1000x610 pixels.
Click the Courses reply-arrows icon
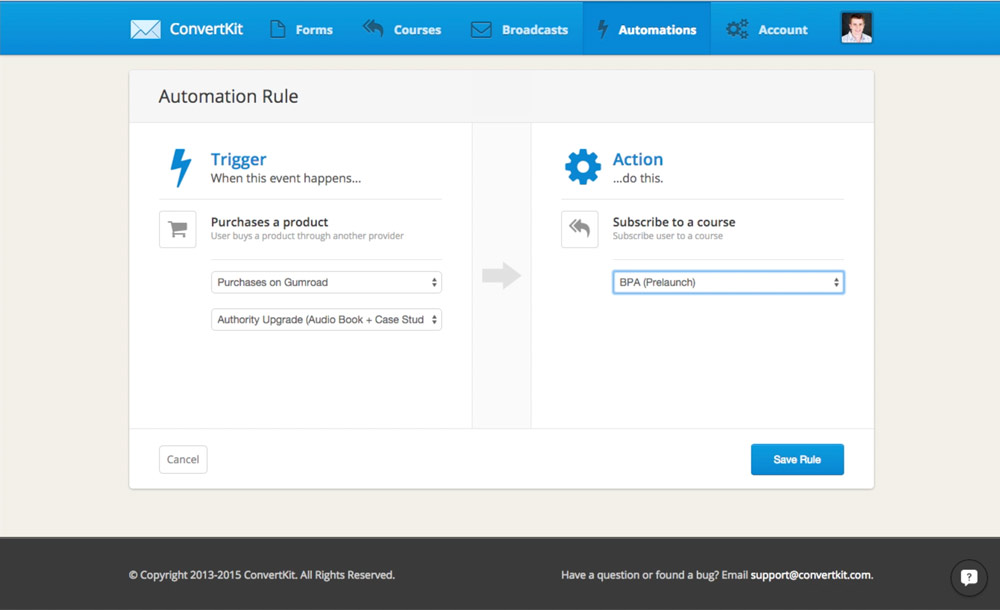click(x=373, y=29)
